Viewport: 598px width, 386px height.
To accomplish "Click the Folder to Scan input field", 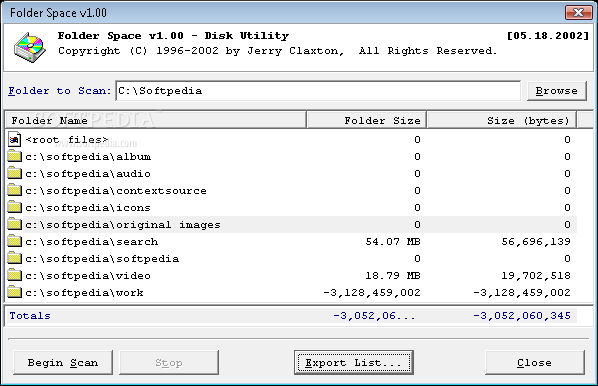I will click(x=318, y=91).
